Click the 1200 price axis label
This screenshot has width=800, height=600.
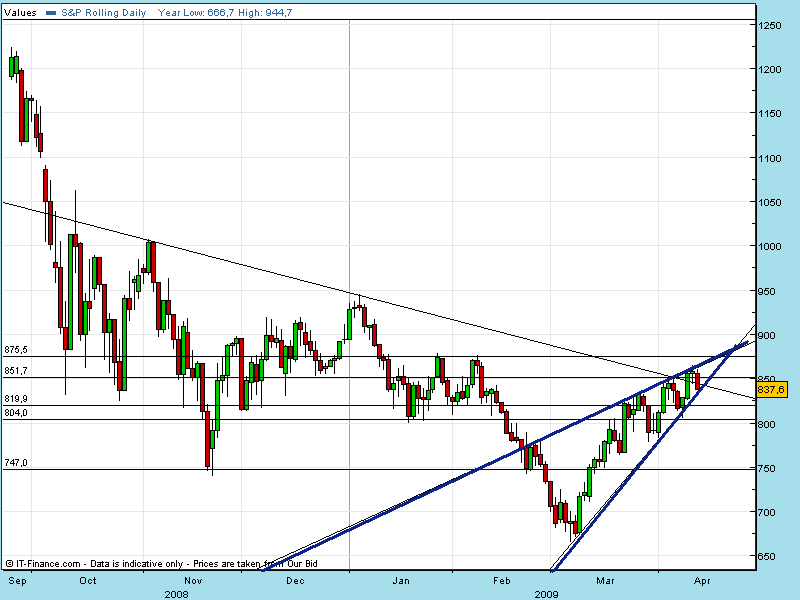[x=769, y=69]
